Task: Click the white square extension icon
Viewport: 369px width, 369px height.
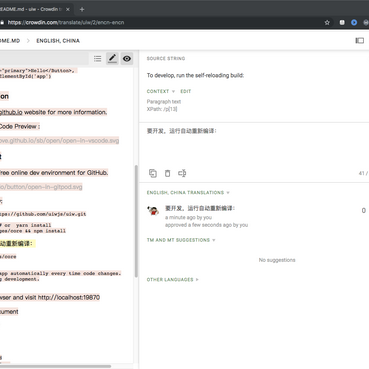Action: click(342, 22)
